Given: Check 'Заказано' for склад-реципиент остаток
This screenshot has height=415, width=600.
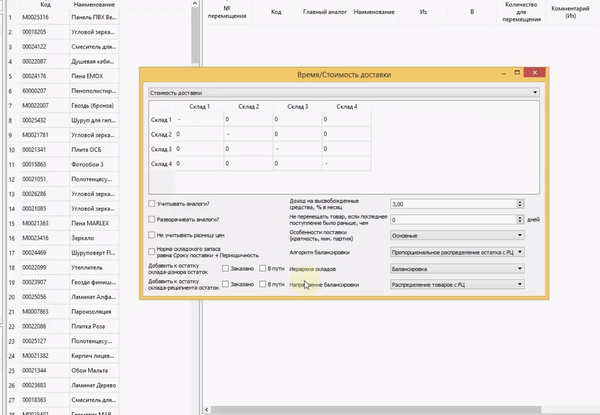Looking at the screenshot, I should pyautogui.click(x=225, y=284).
